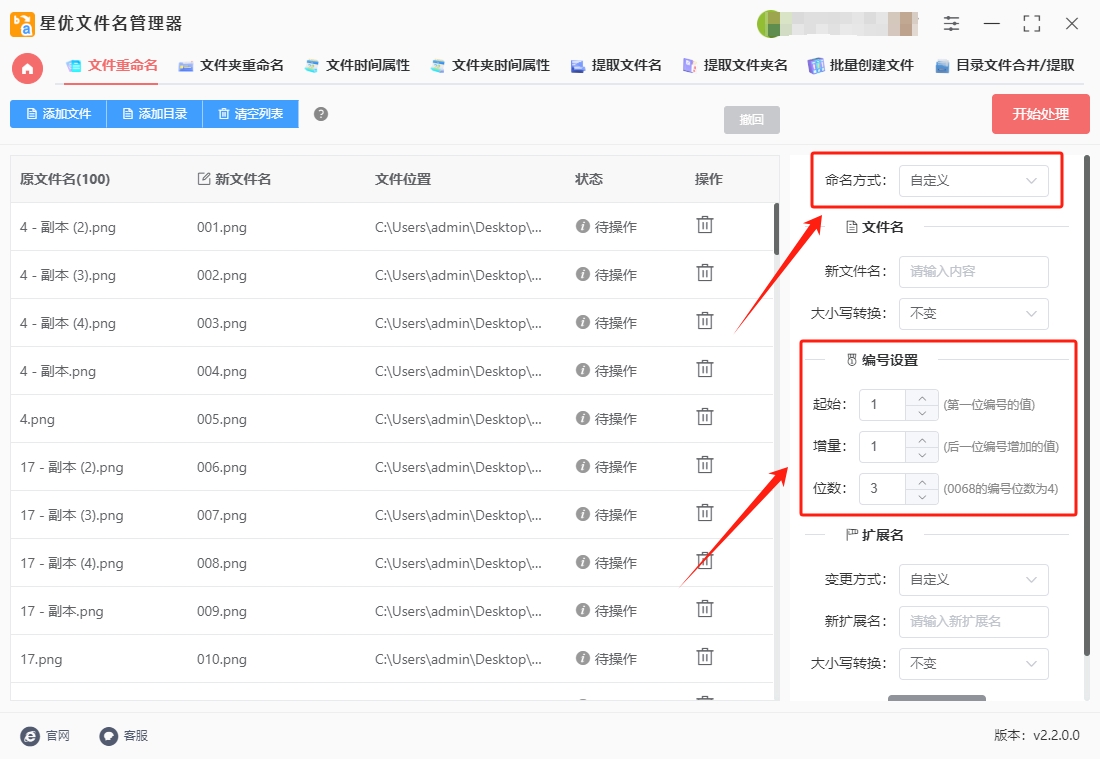Switch to 提取文件夹名 tab
The image size is (1100, 760).
coord(735,66)
